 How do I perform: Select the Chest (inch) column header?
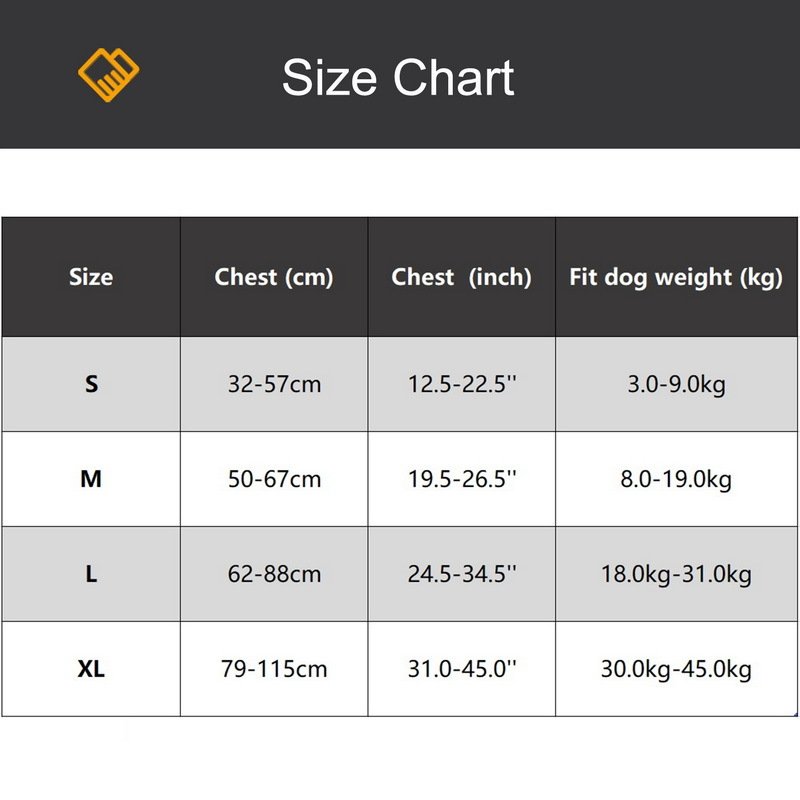[x=461, y=277]
